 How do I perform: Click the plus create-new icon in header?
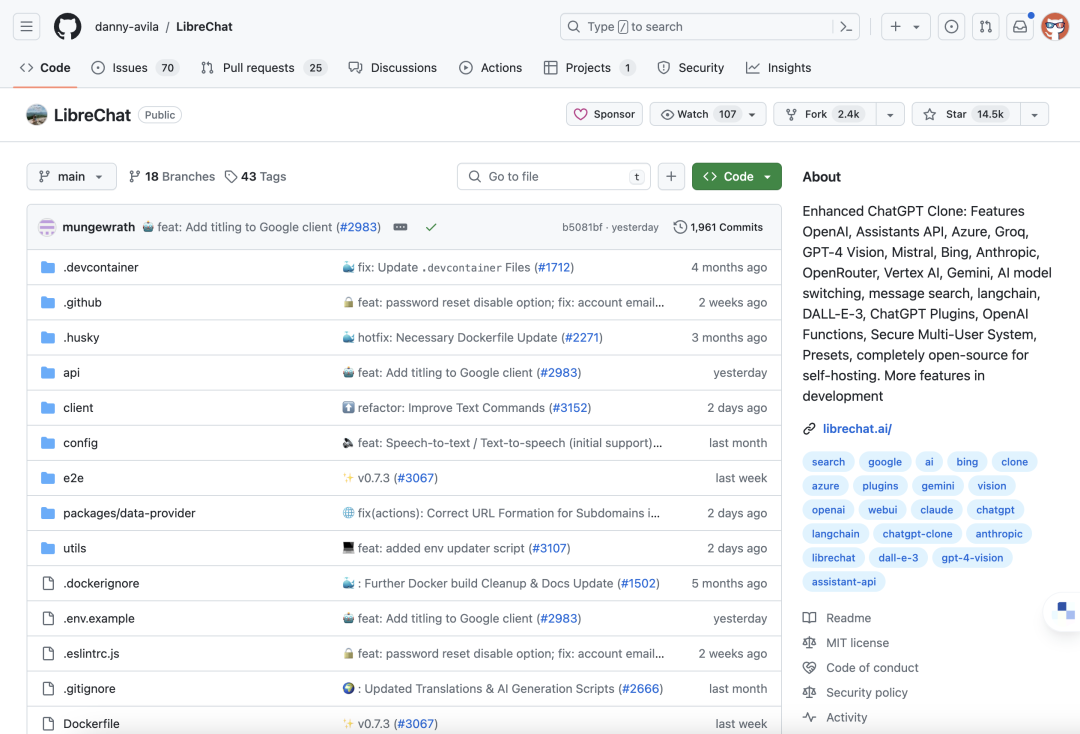point(895,27)
